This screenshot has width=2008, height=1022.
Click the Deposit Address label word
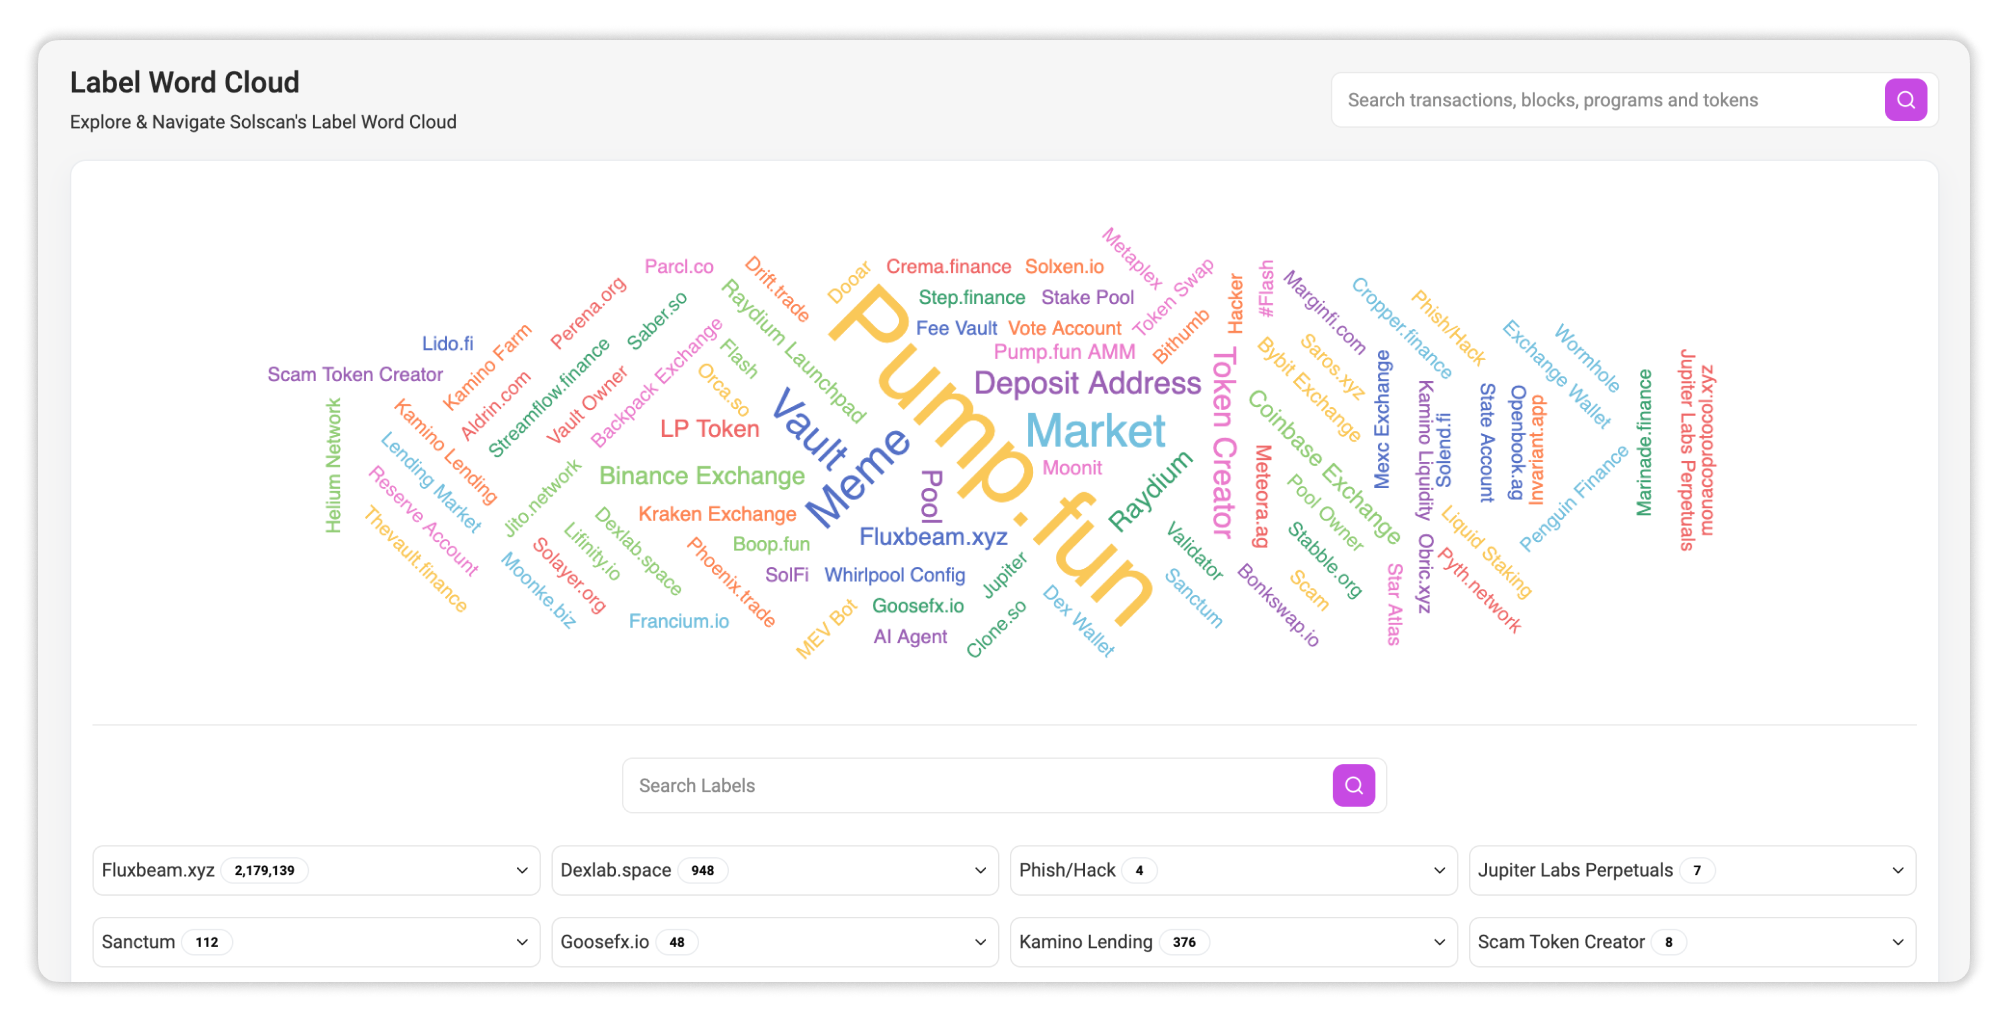point(1087,383)
